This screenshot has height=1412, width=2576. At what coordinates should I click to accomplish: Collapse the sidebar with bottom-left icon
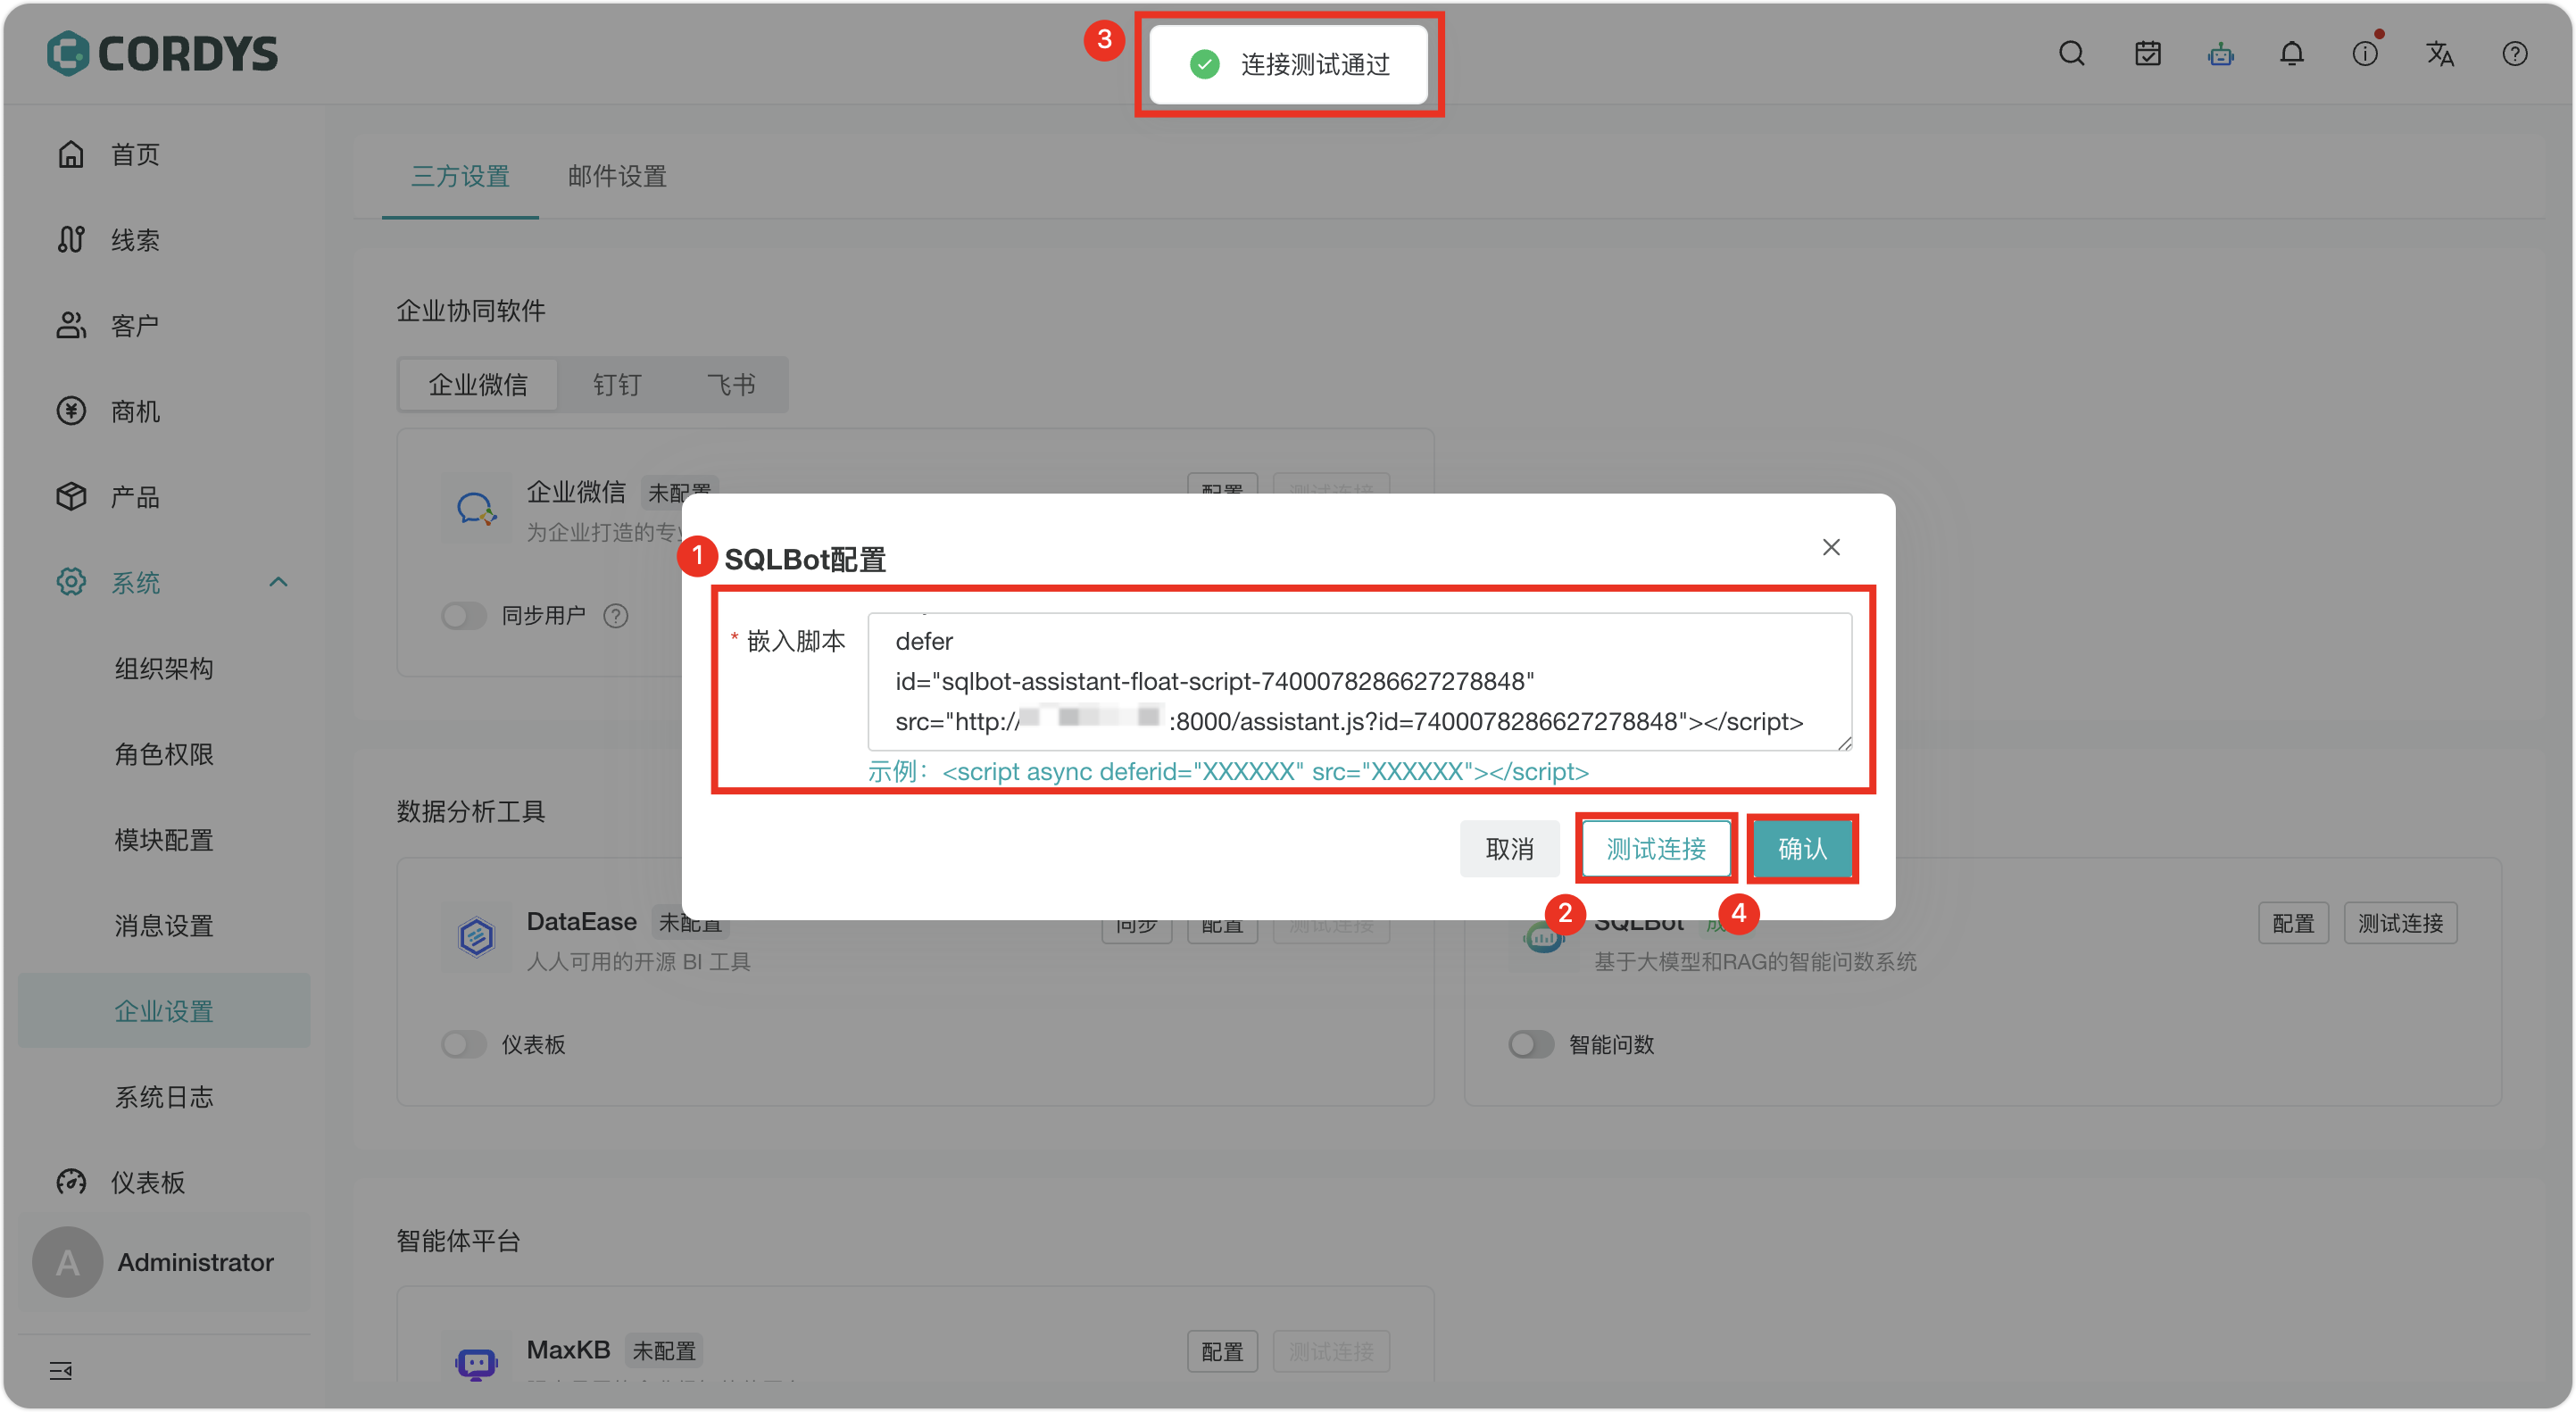(60, 1370)
